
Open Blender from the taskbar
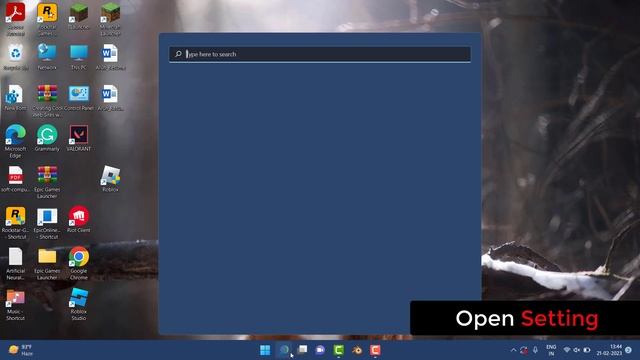point(357,350)
